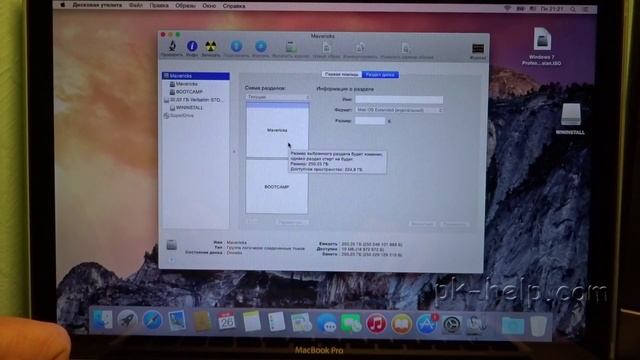The height and width of the screenshot is (360, 640).
Task: Click the Wi-Fi status icon in menu bar
Action: [x=507, y=8]
